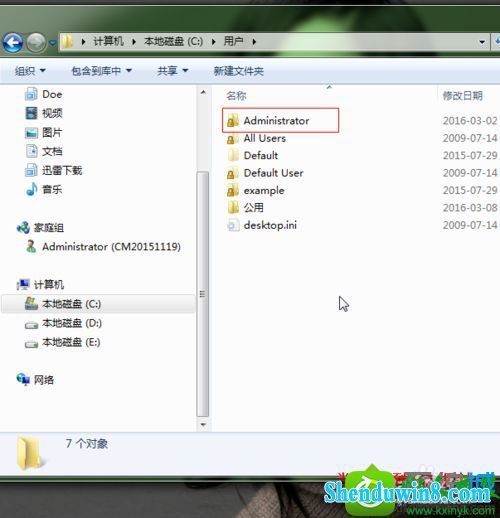The width and height of the screenshot is (500, 518).
Task: Click the 网络 network icon
Action: click(23, 379)
